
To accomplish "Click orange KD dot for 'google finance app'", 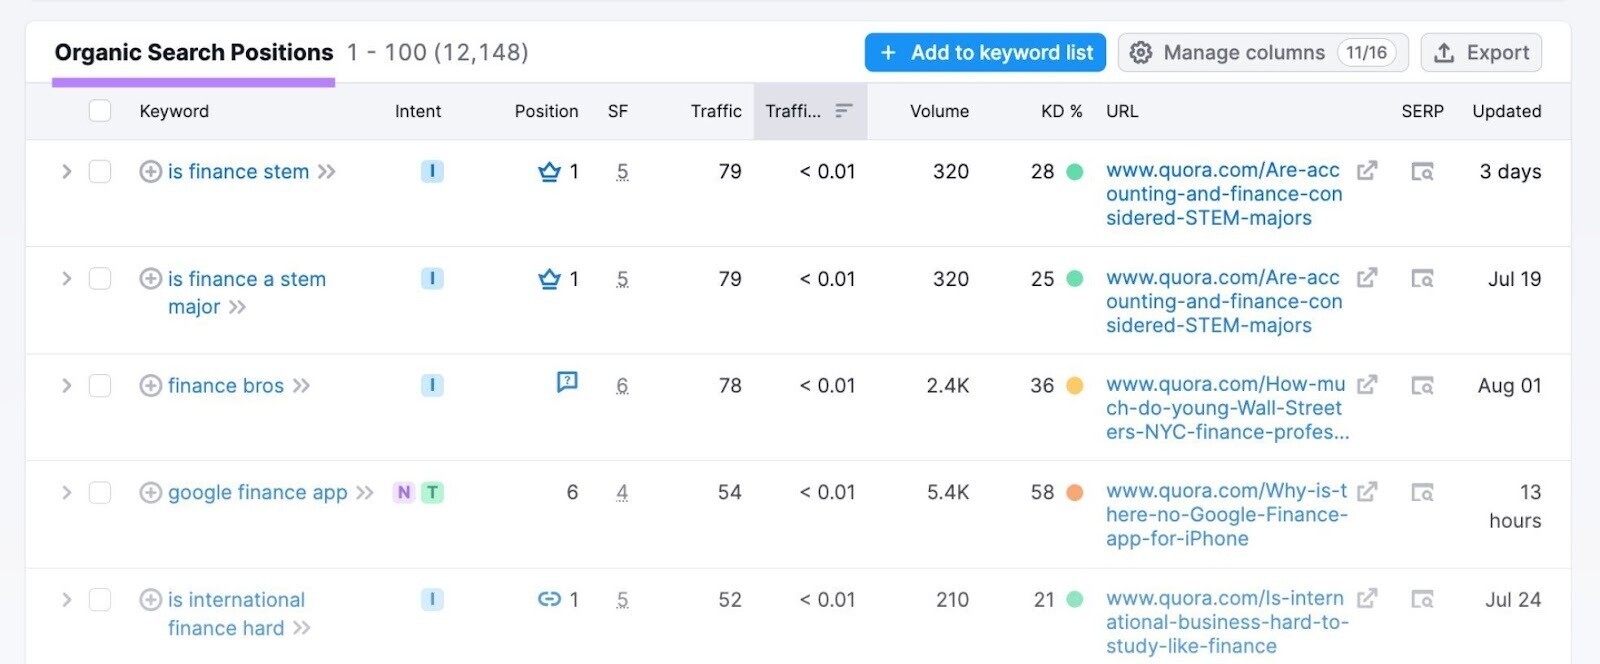I will (x=1075, y=493).
